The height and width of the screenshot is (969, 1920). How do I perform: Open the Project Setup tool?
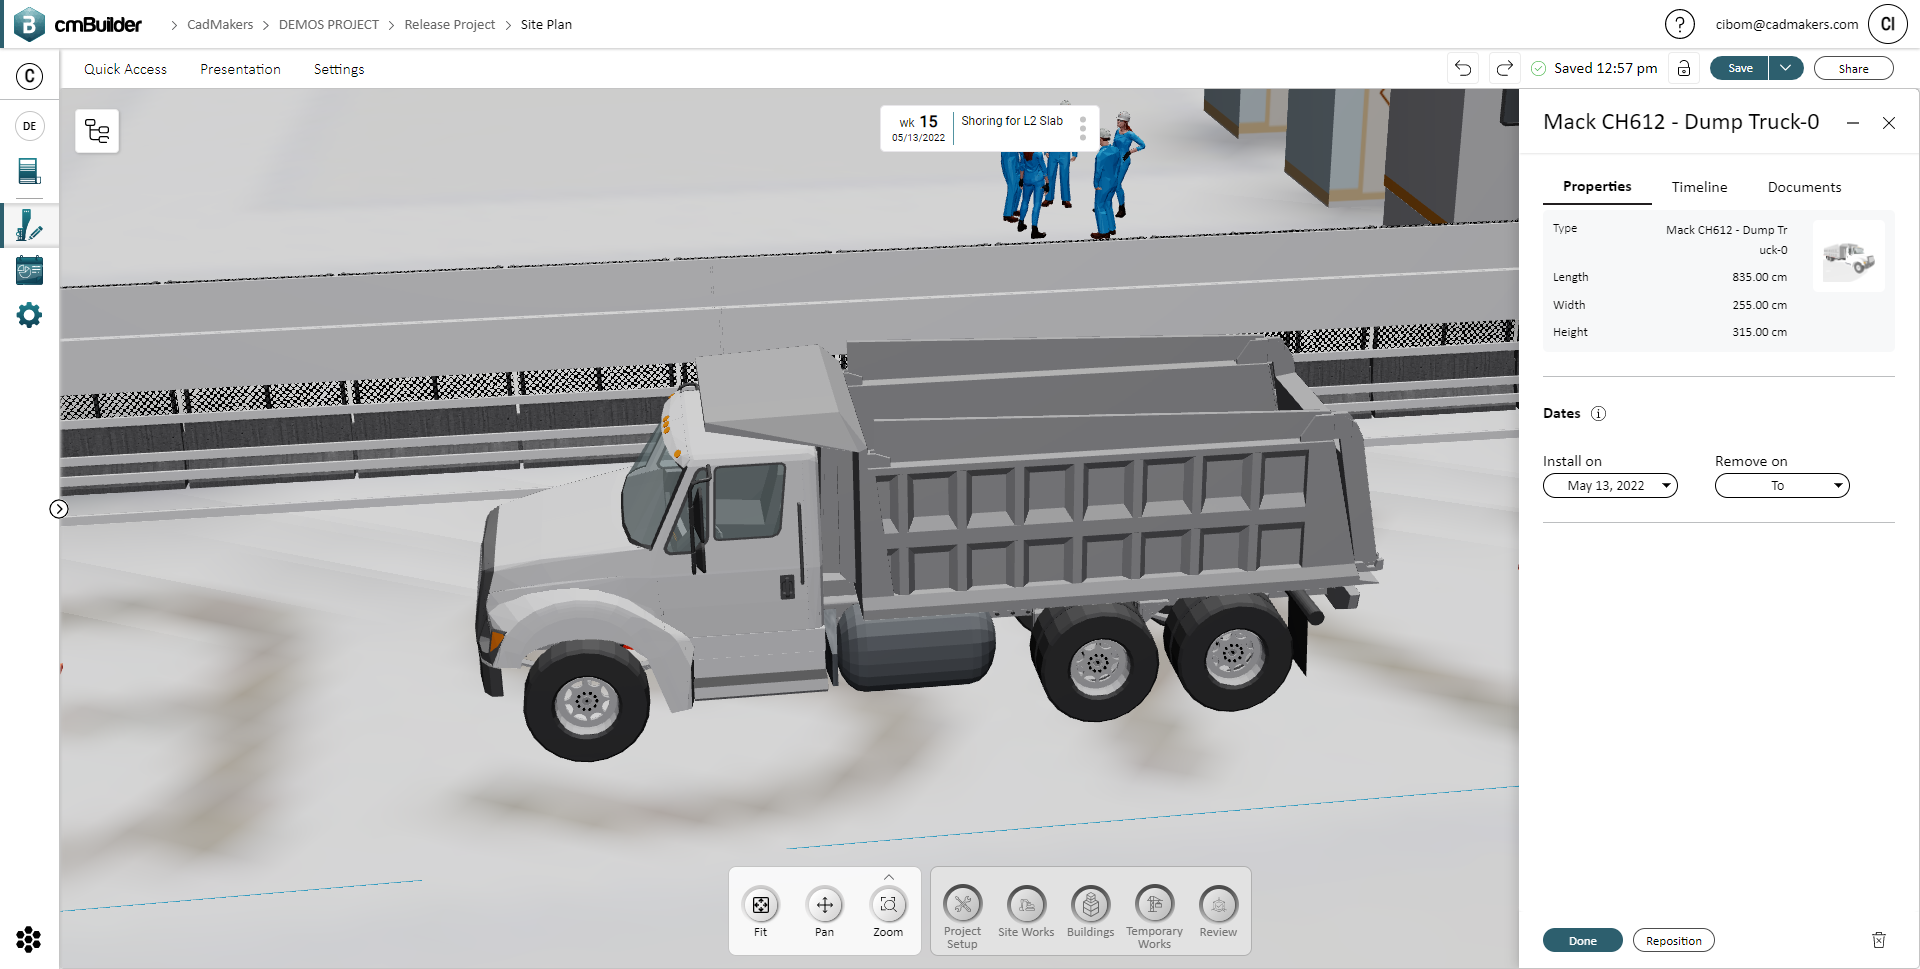click(962, 917)
